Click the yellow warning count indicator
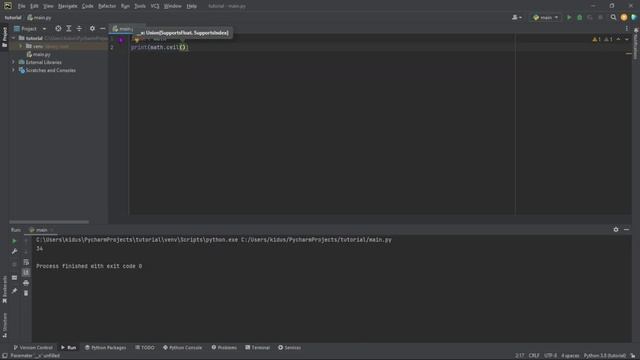Screen dimensions: 640x360 tap(596, 40)
